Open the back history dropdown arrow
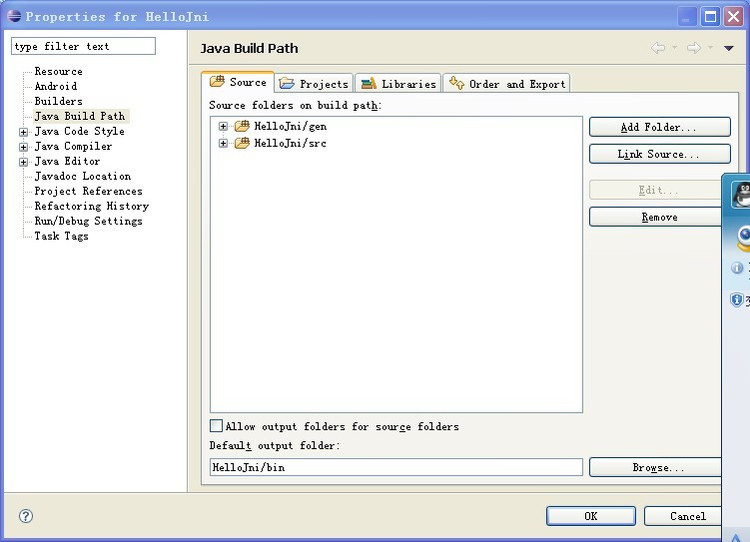750x542 pixels. [x=674, y=47]
